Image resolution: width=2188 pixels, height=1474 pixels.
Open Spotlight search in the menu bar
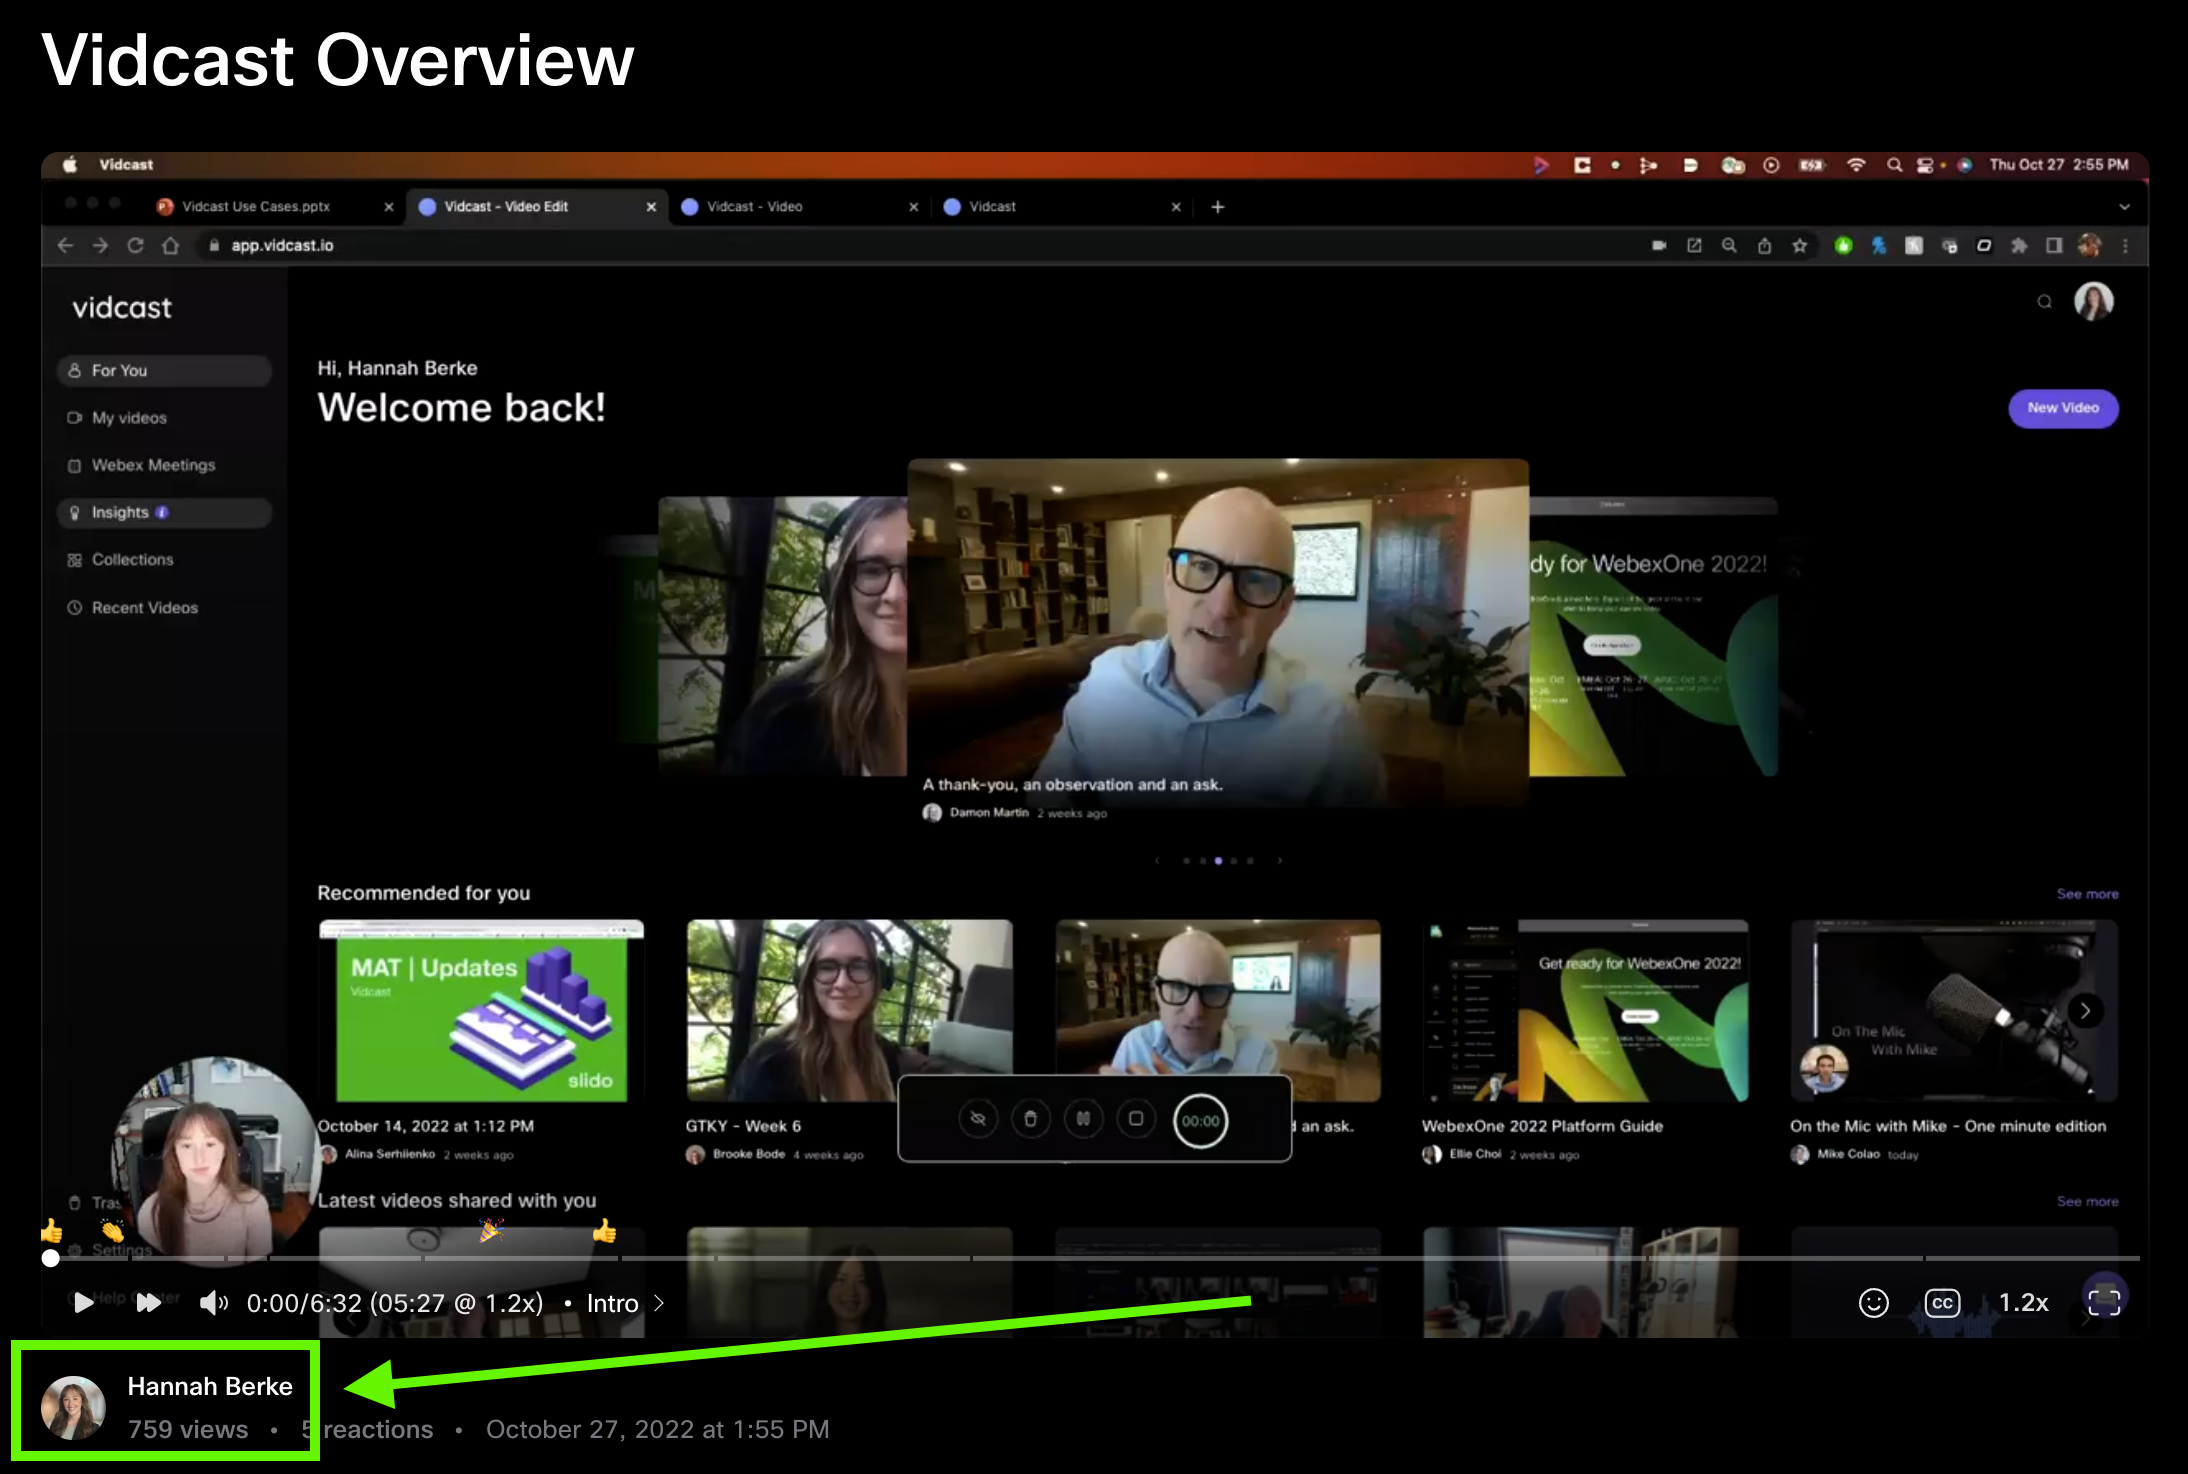1894,165
